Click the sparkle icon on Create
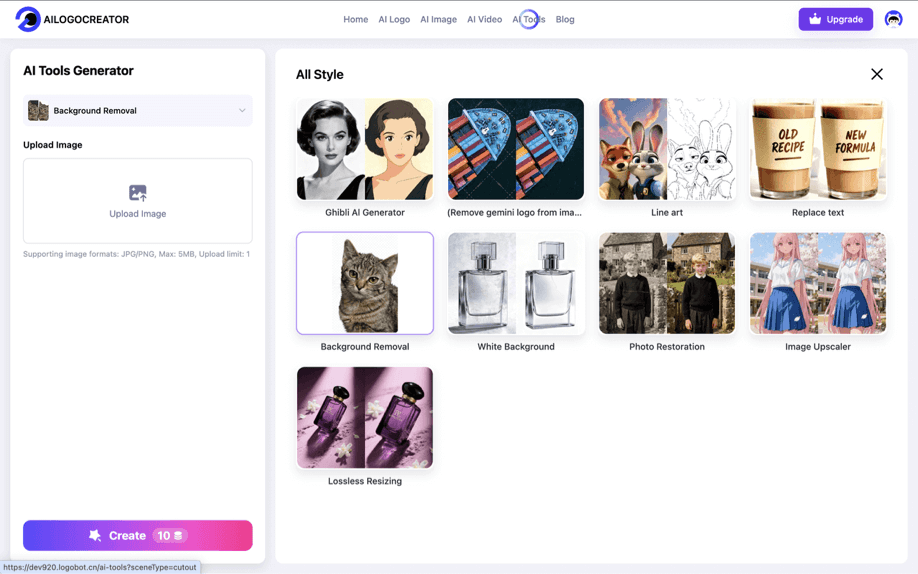This screenshot has height=574, width=918. tap(95, 535)
